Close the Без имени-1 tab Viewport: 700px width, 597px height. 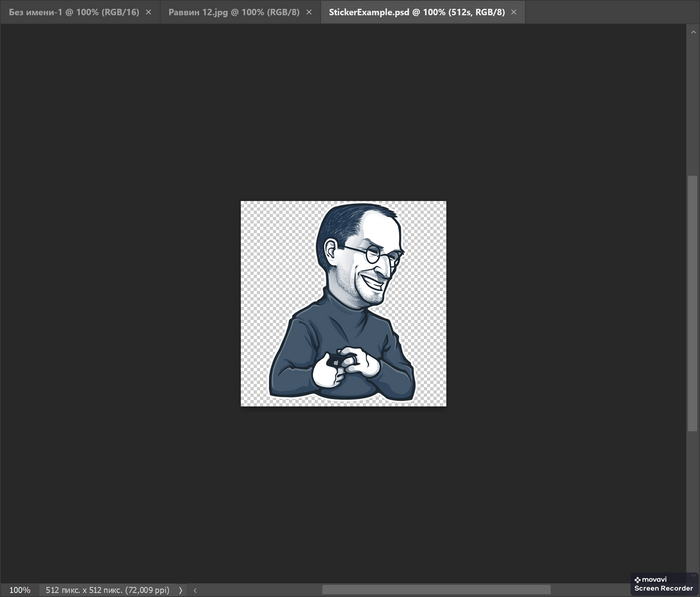coord(149,12)
